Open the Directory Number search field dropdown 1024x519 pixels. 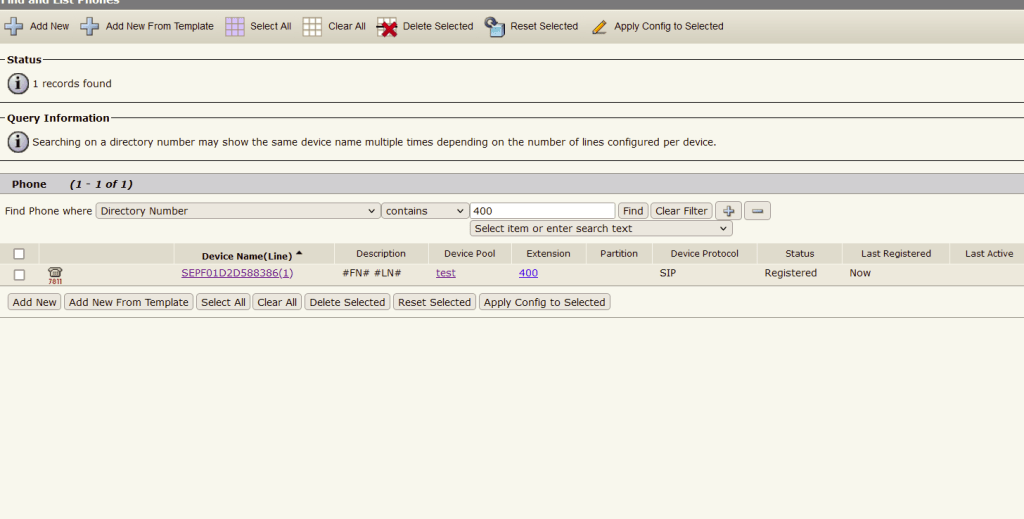[x=237, y=211]
